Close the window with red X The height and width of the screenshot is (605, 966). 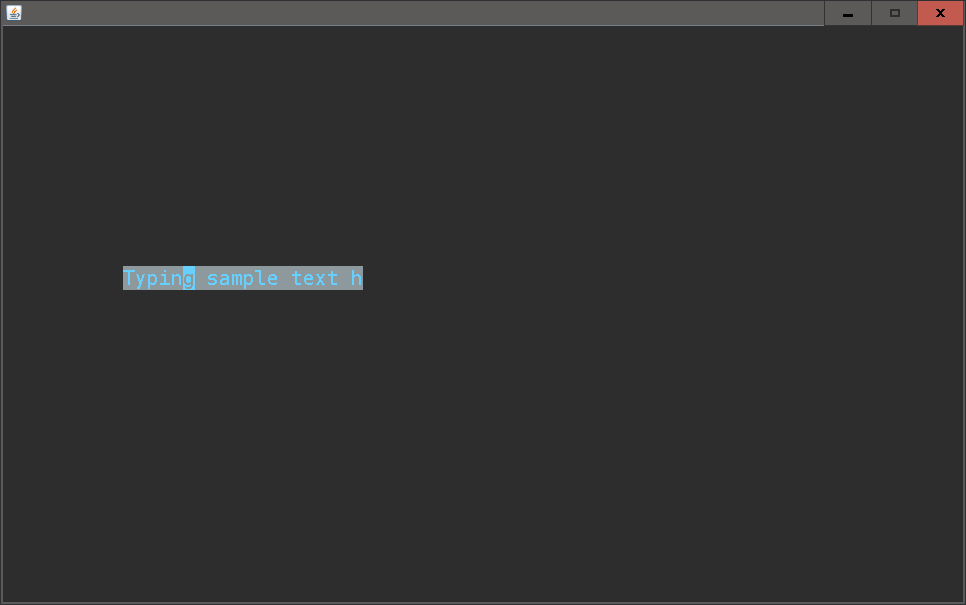coord(940,13)
